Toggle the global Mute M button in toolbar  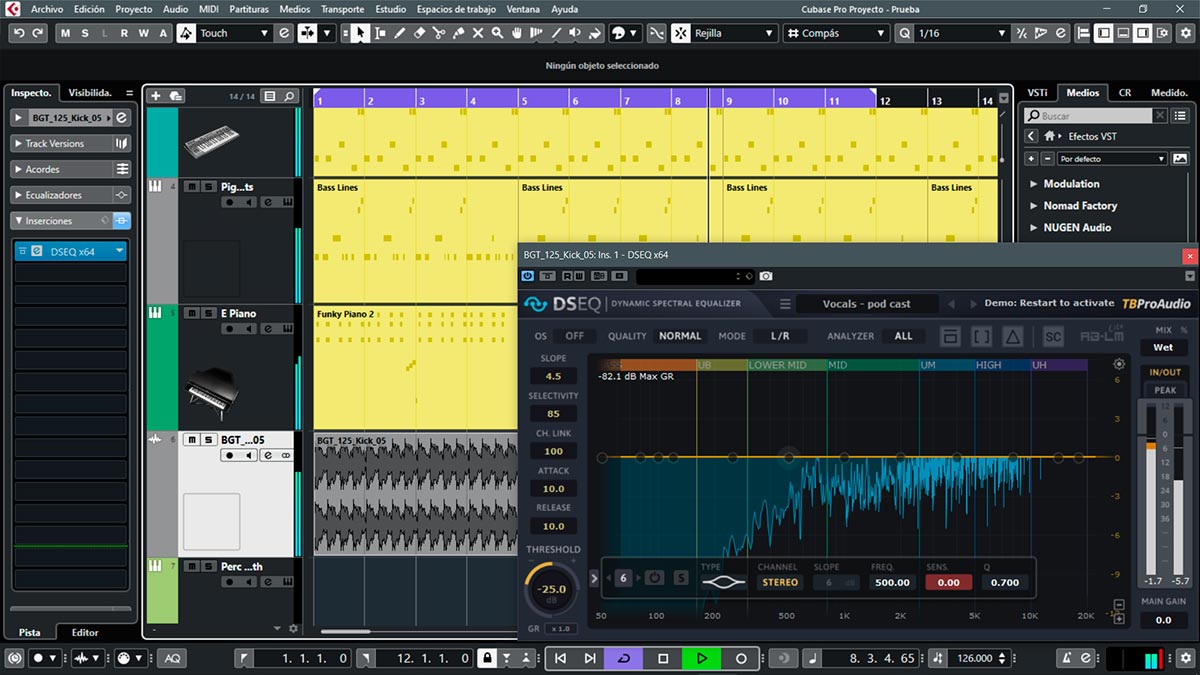click(x=65, y=33)
